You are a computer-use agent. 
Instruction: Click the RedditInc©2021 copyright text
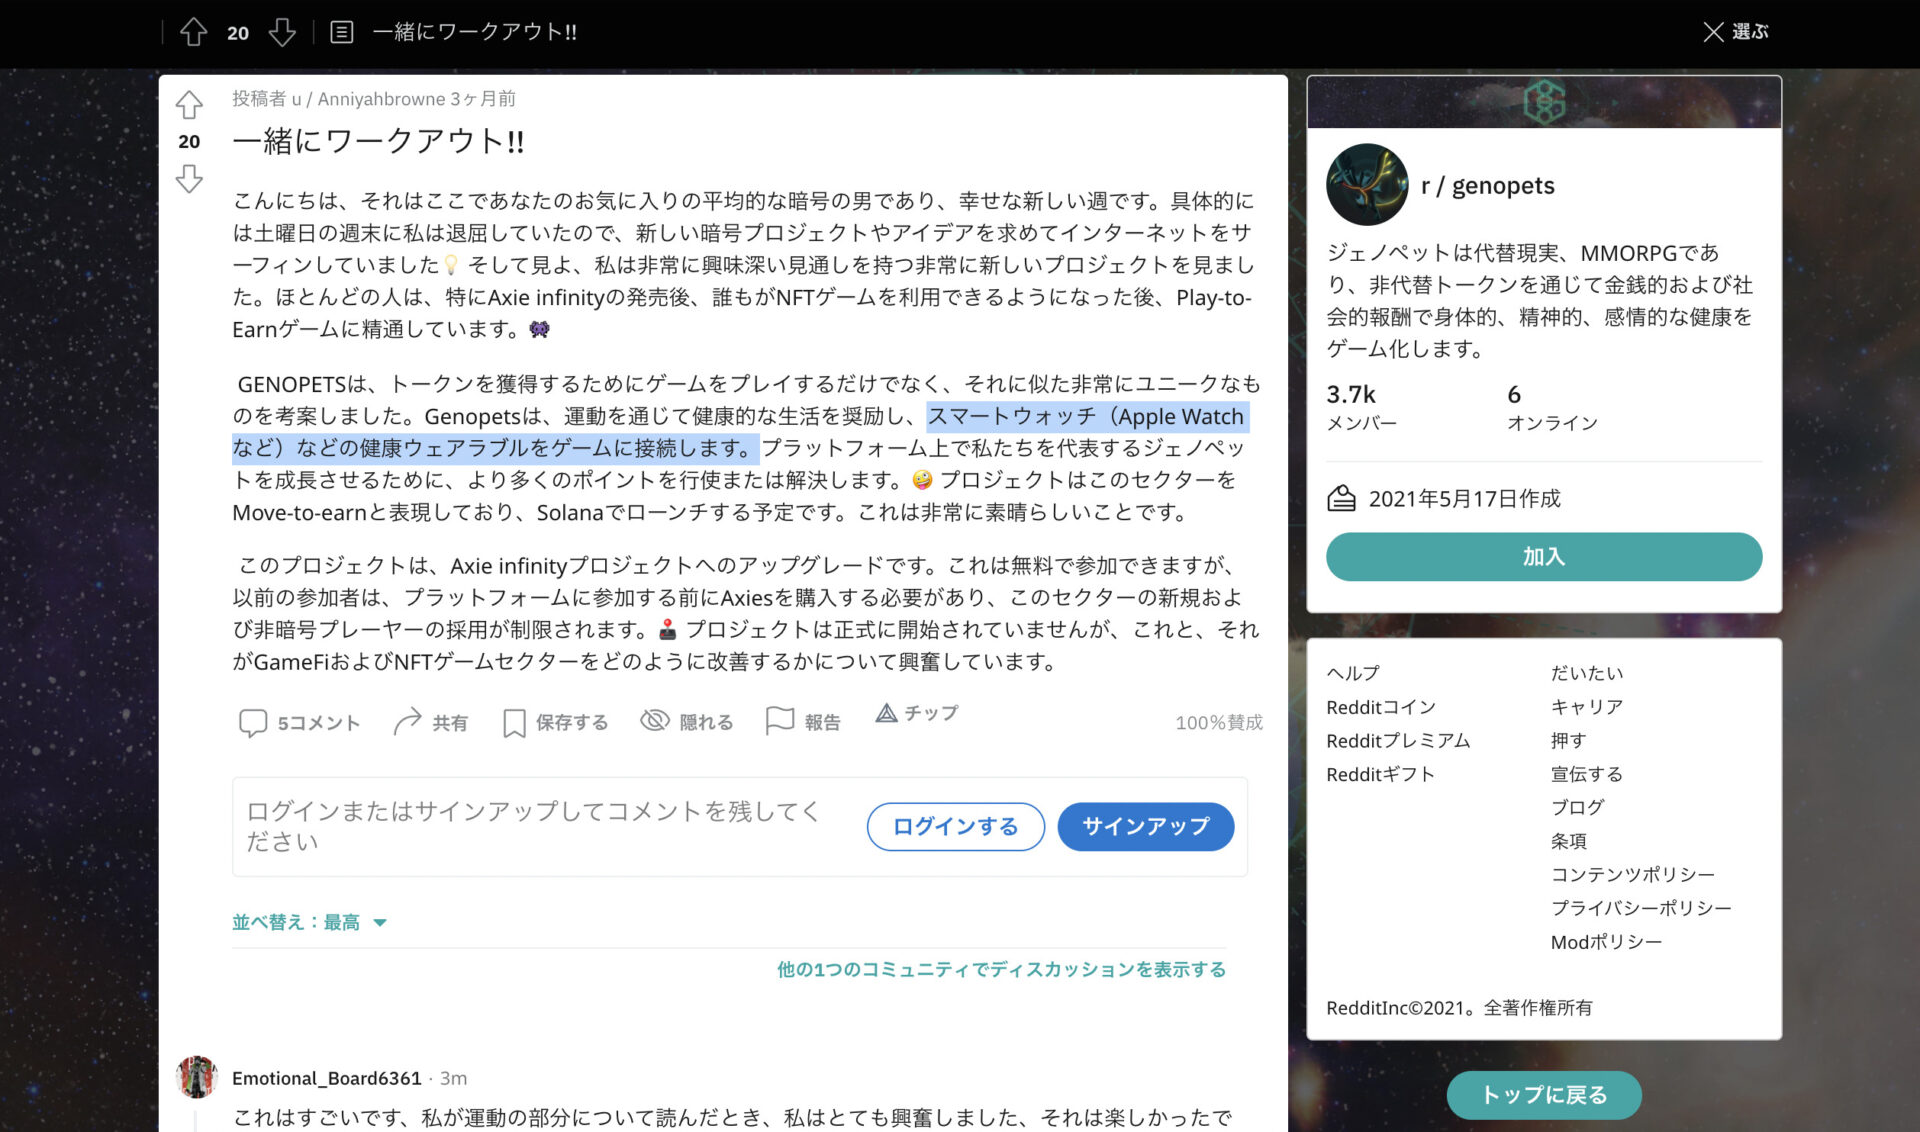[x=1459, y=1008]
